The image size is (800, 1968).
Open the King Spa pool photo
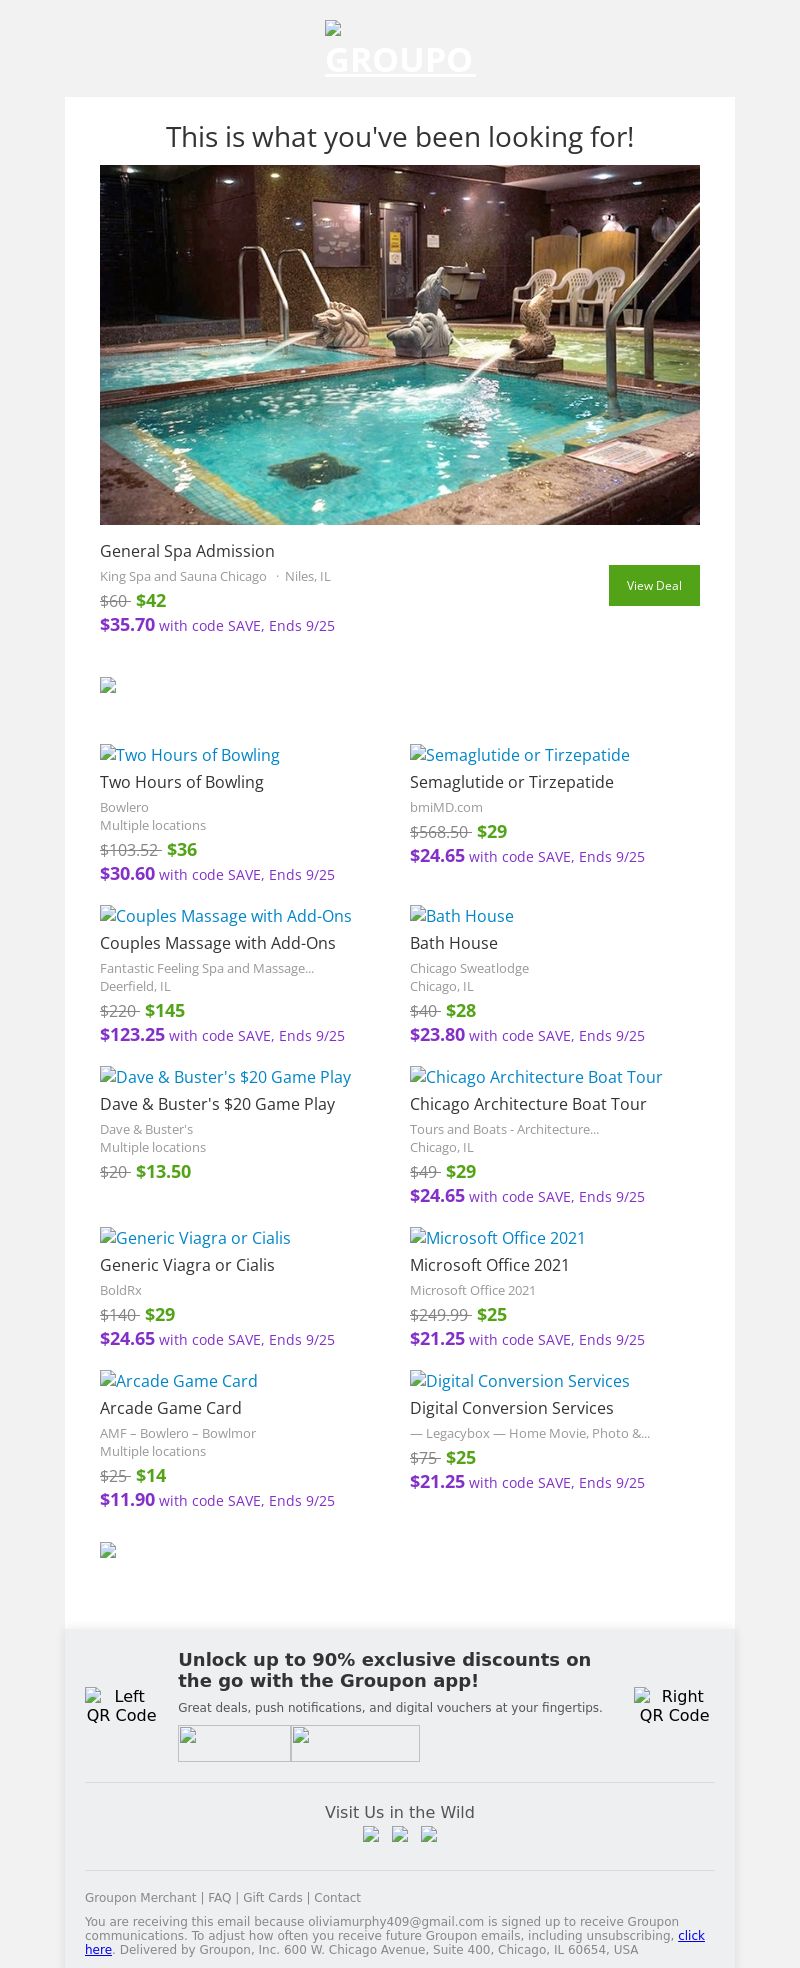click(400, 345)
